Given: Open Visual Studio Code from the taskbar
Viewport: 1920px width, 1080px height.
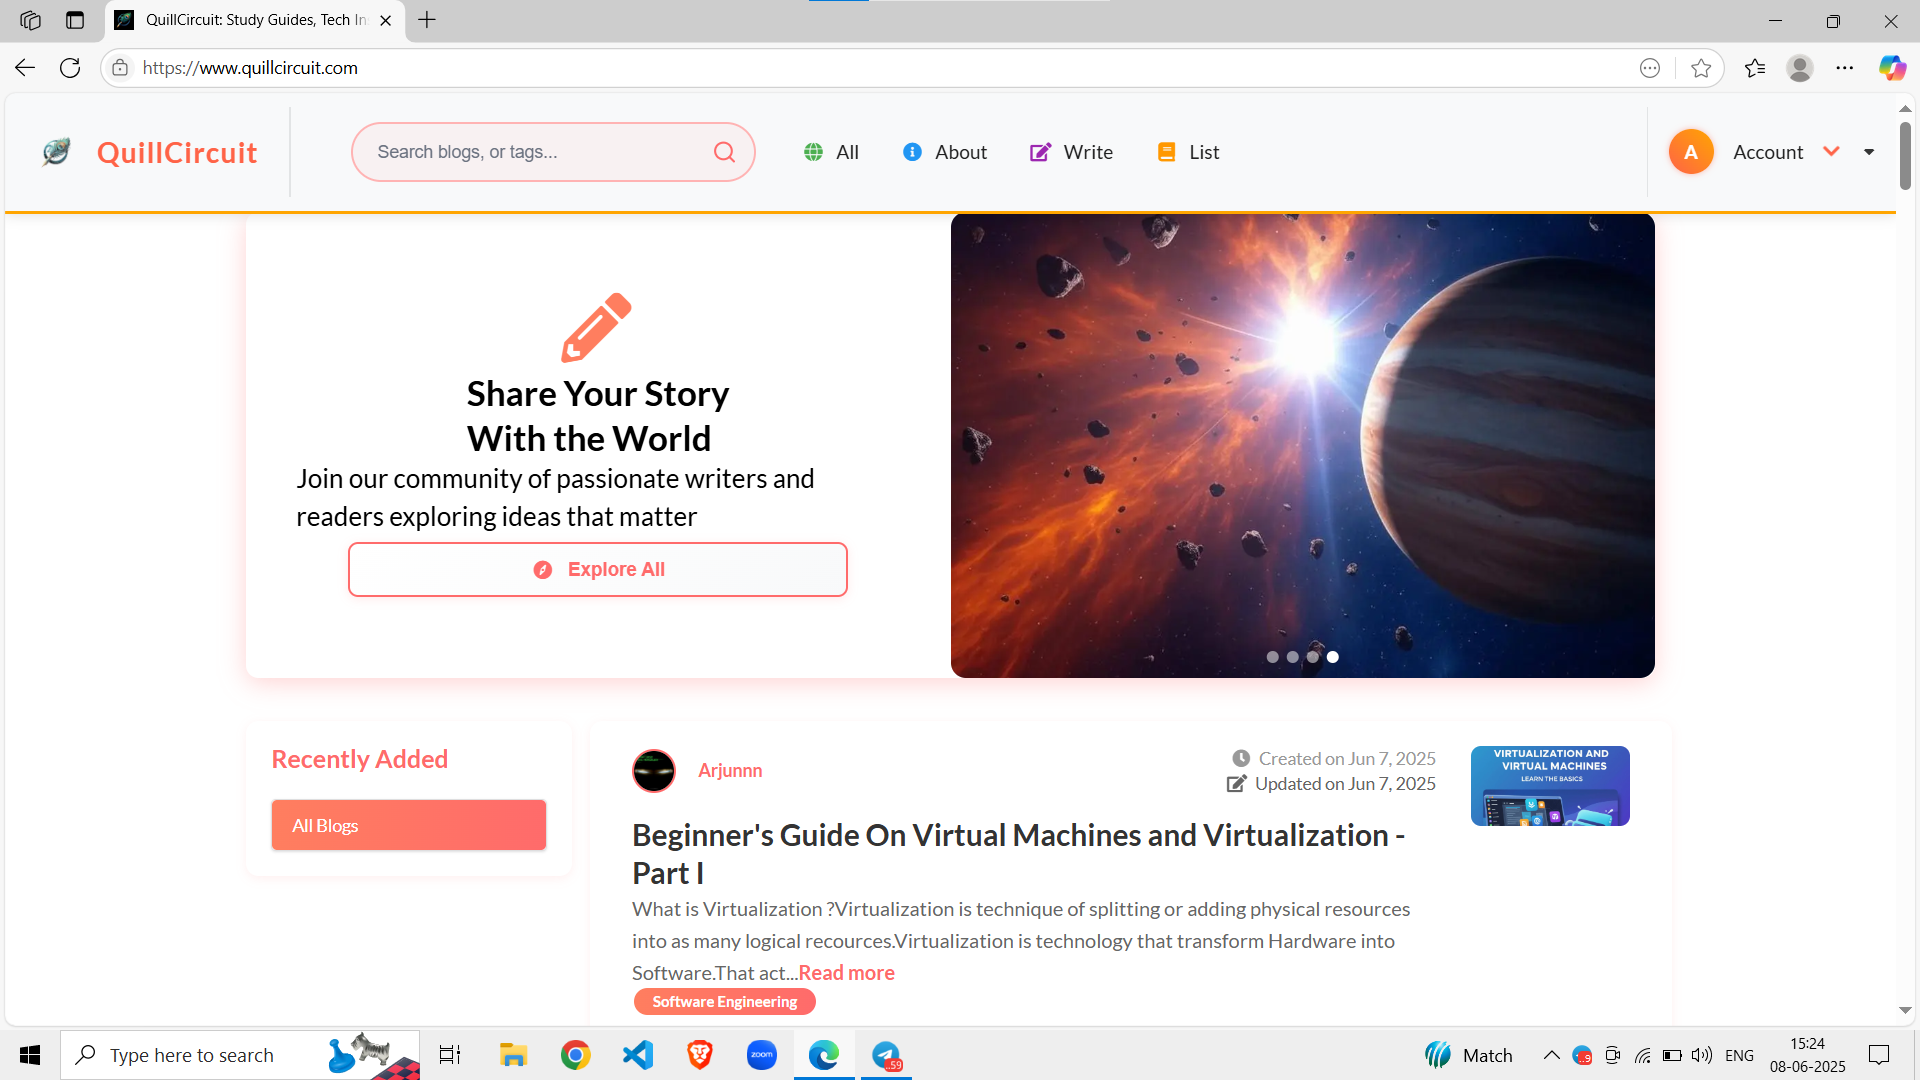Looking at the screenshot, I should [x=638, y=1055].
